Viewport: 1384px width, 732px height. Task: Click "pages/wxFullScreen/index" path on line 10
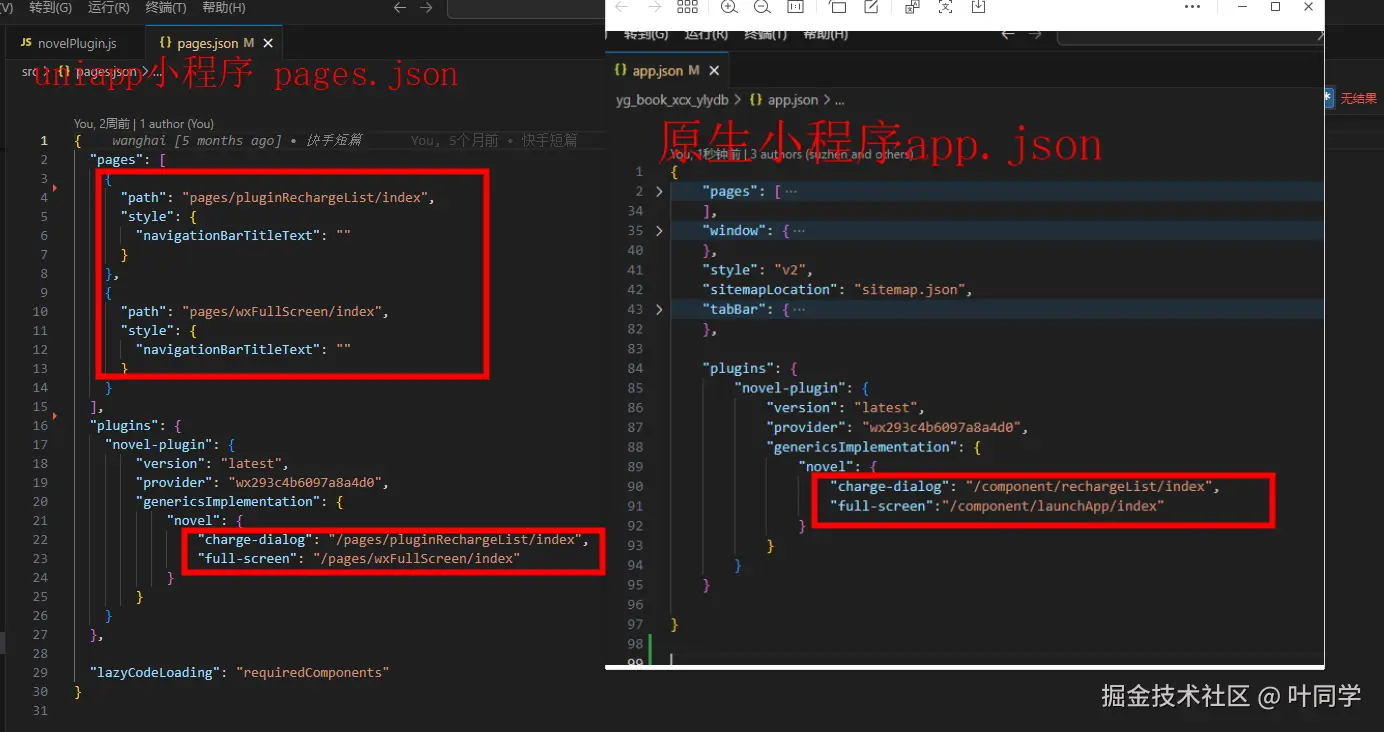[x=281, y=312]
